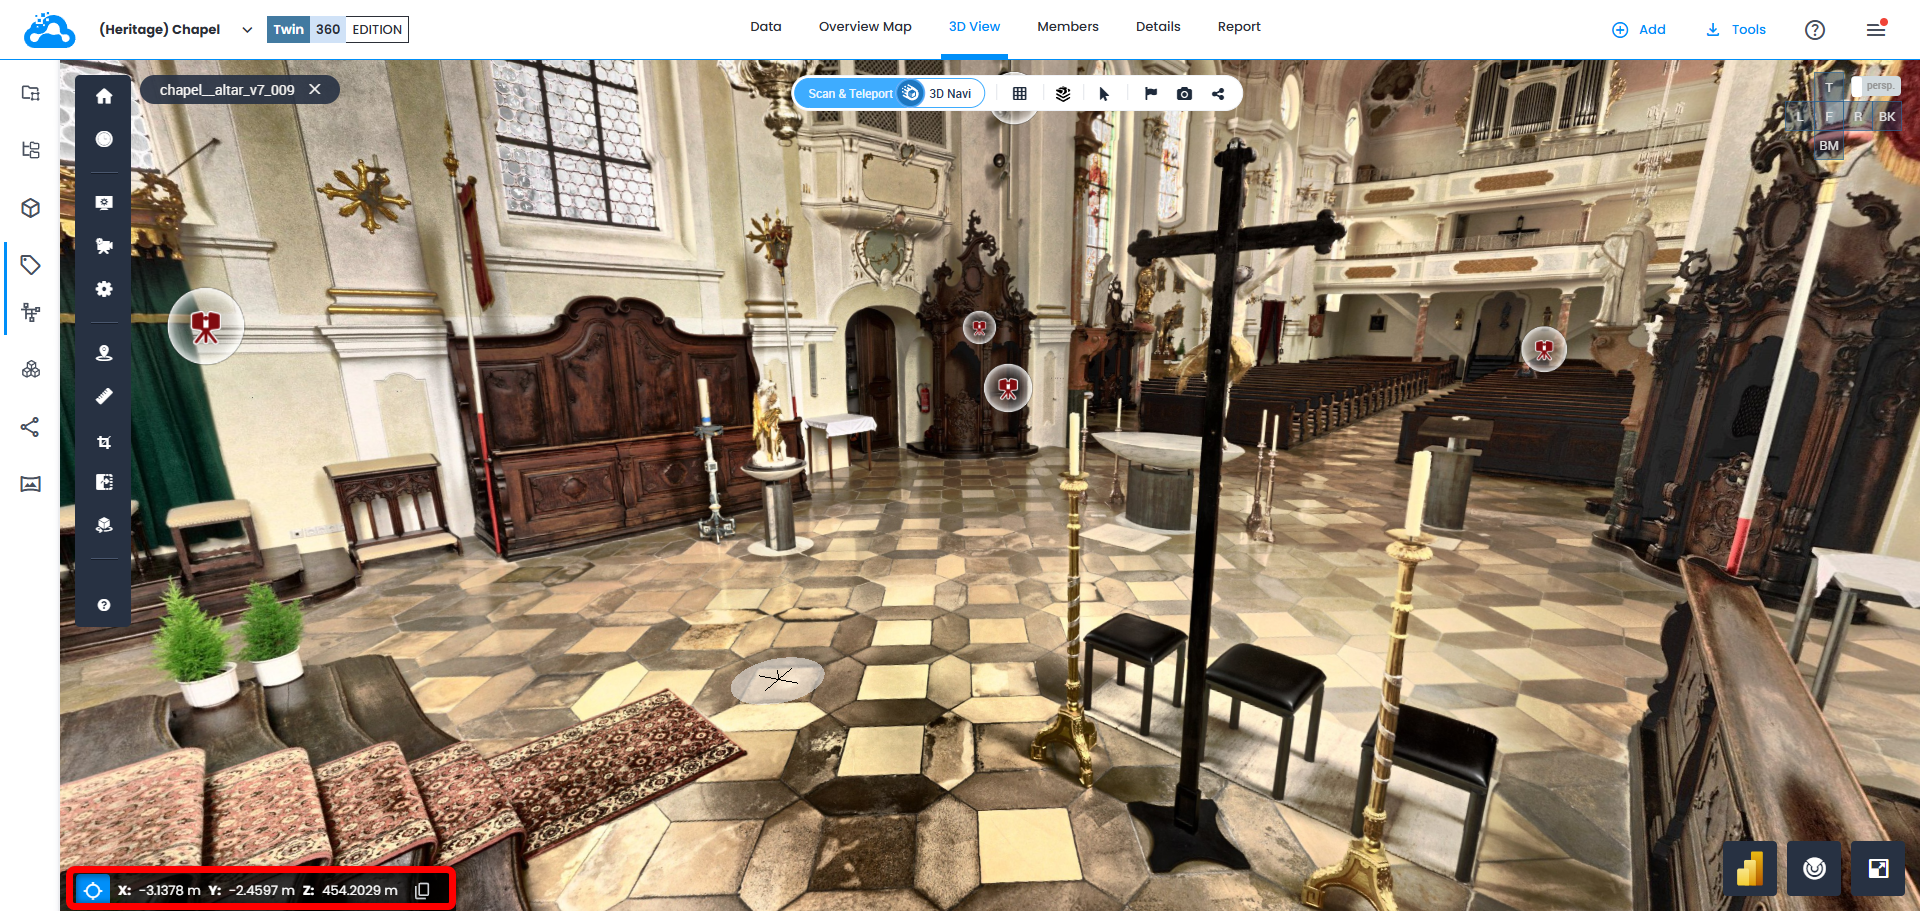Image resolution: width=1920 pixels, height=911 pixels.
Task: Click the home icon in dark toolbar
Action: [104, 97]
